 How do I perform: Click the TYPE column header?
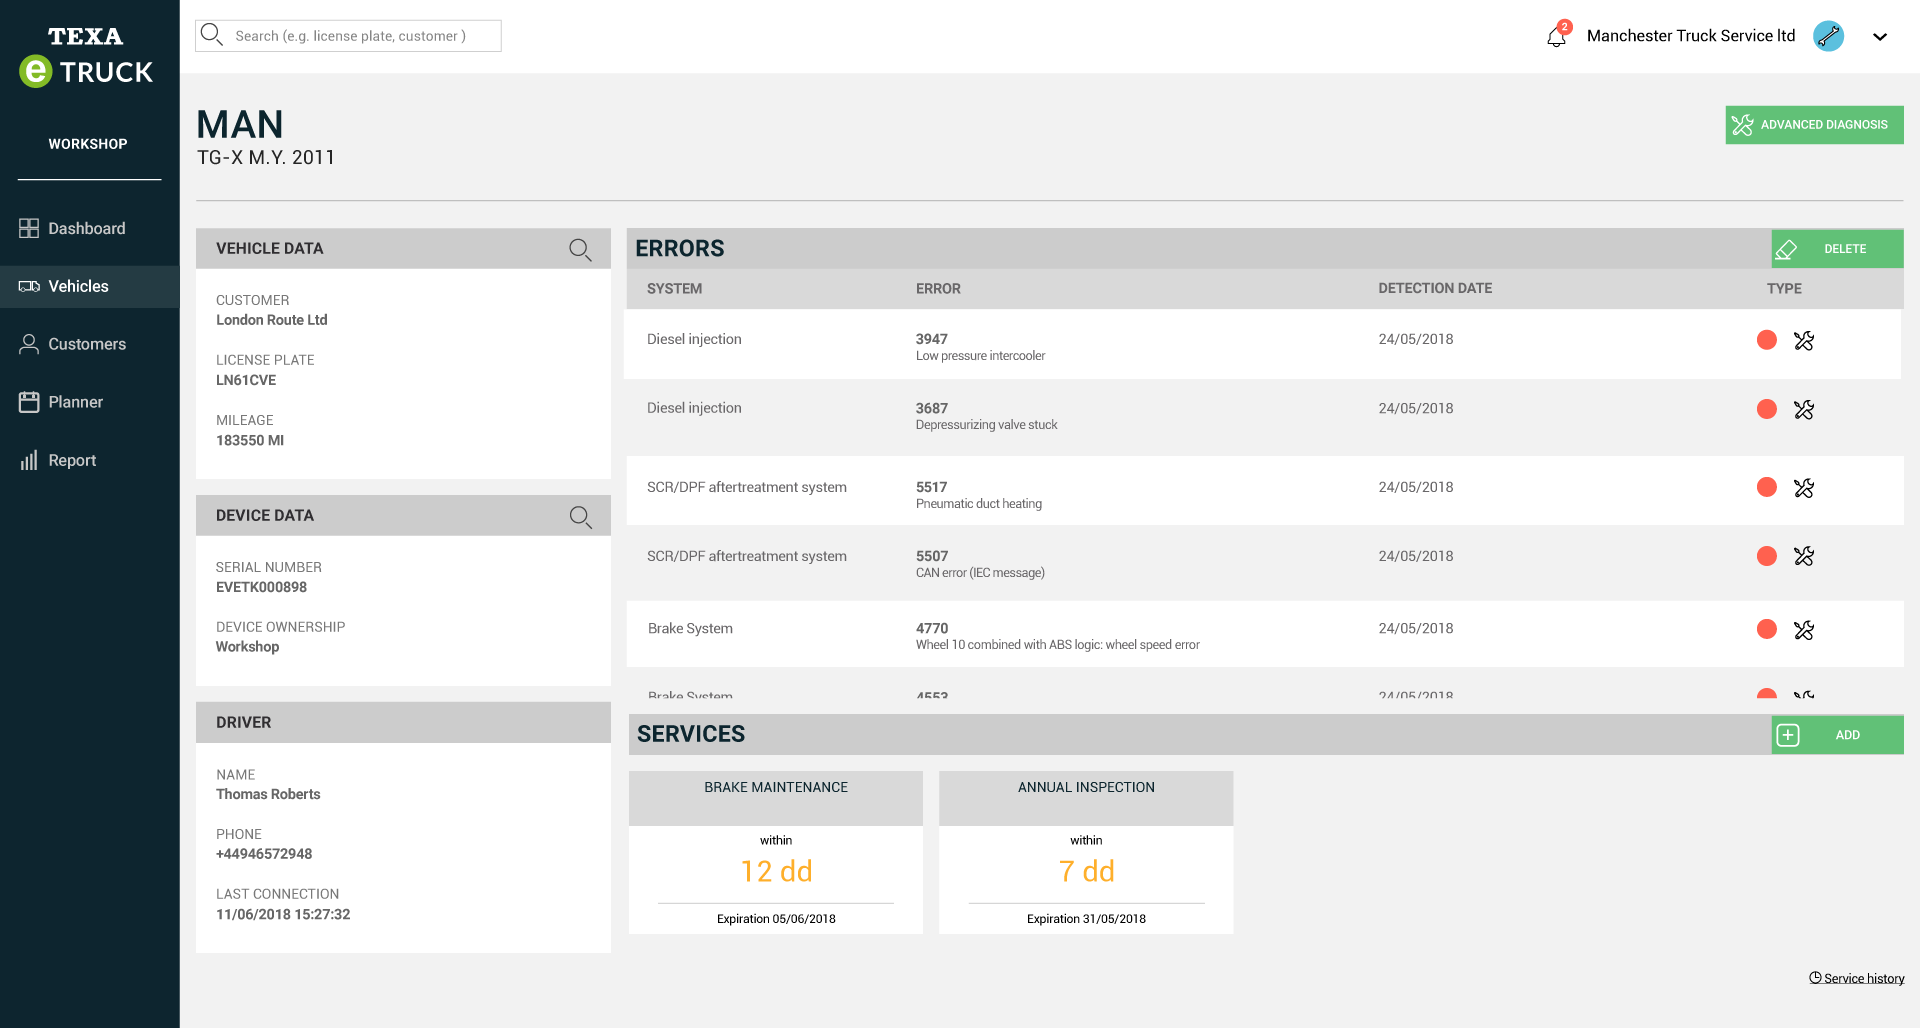click(1784, 288)
